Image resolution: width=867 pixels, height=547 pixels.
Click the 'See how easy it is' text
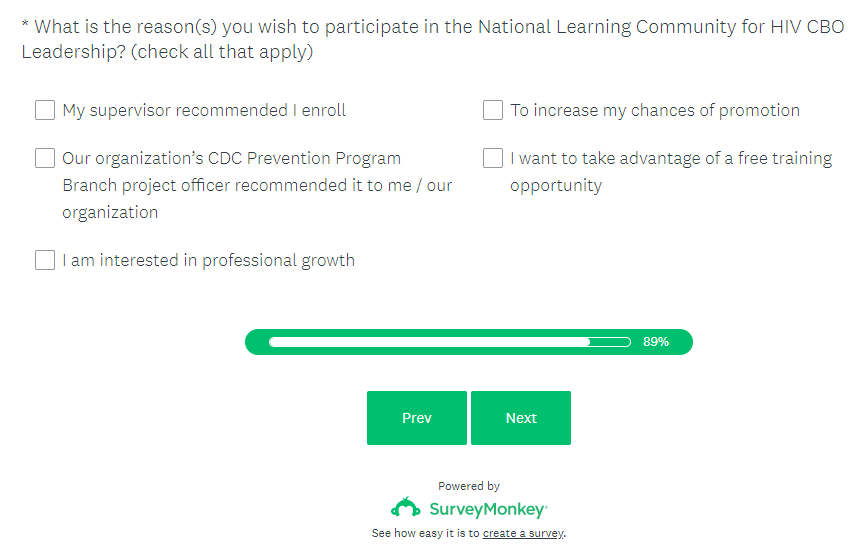click(426, 534)
